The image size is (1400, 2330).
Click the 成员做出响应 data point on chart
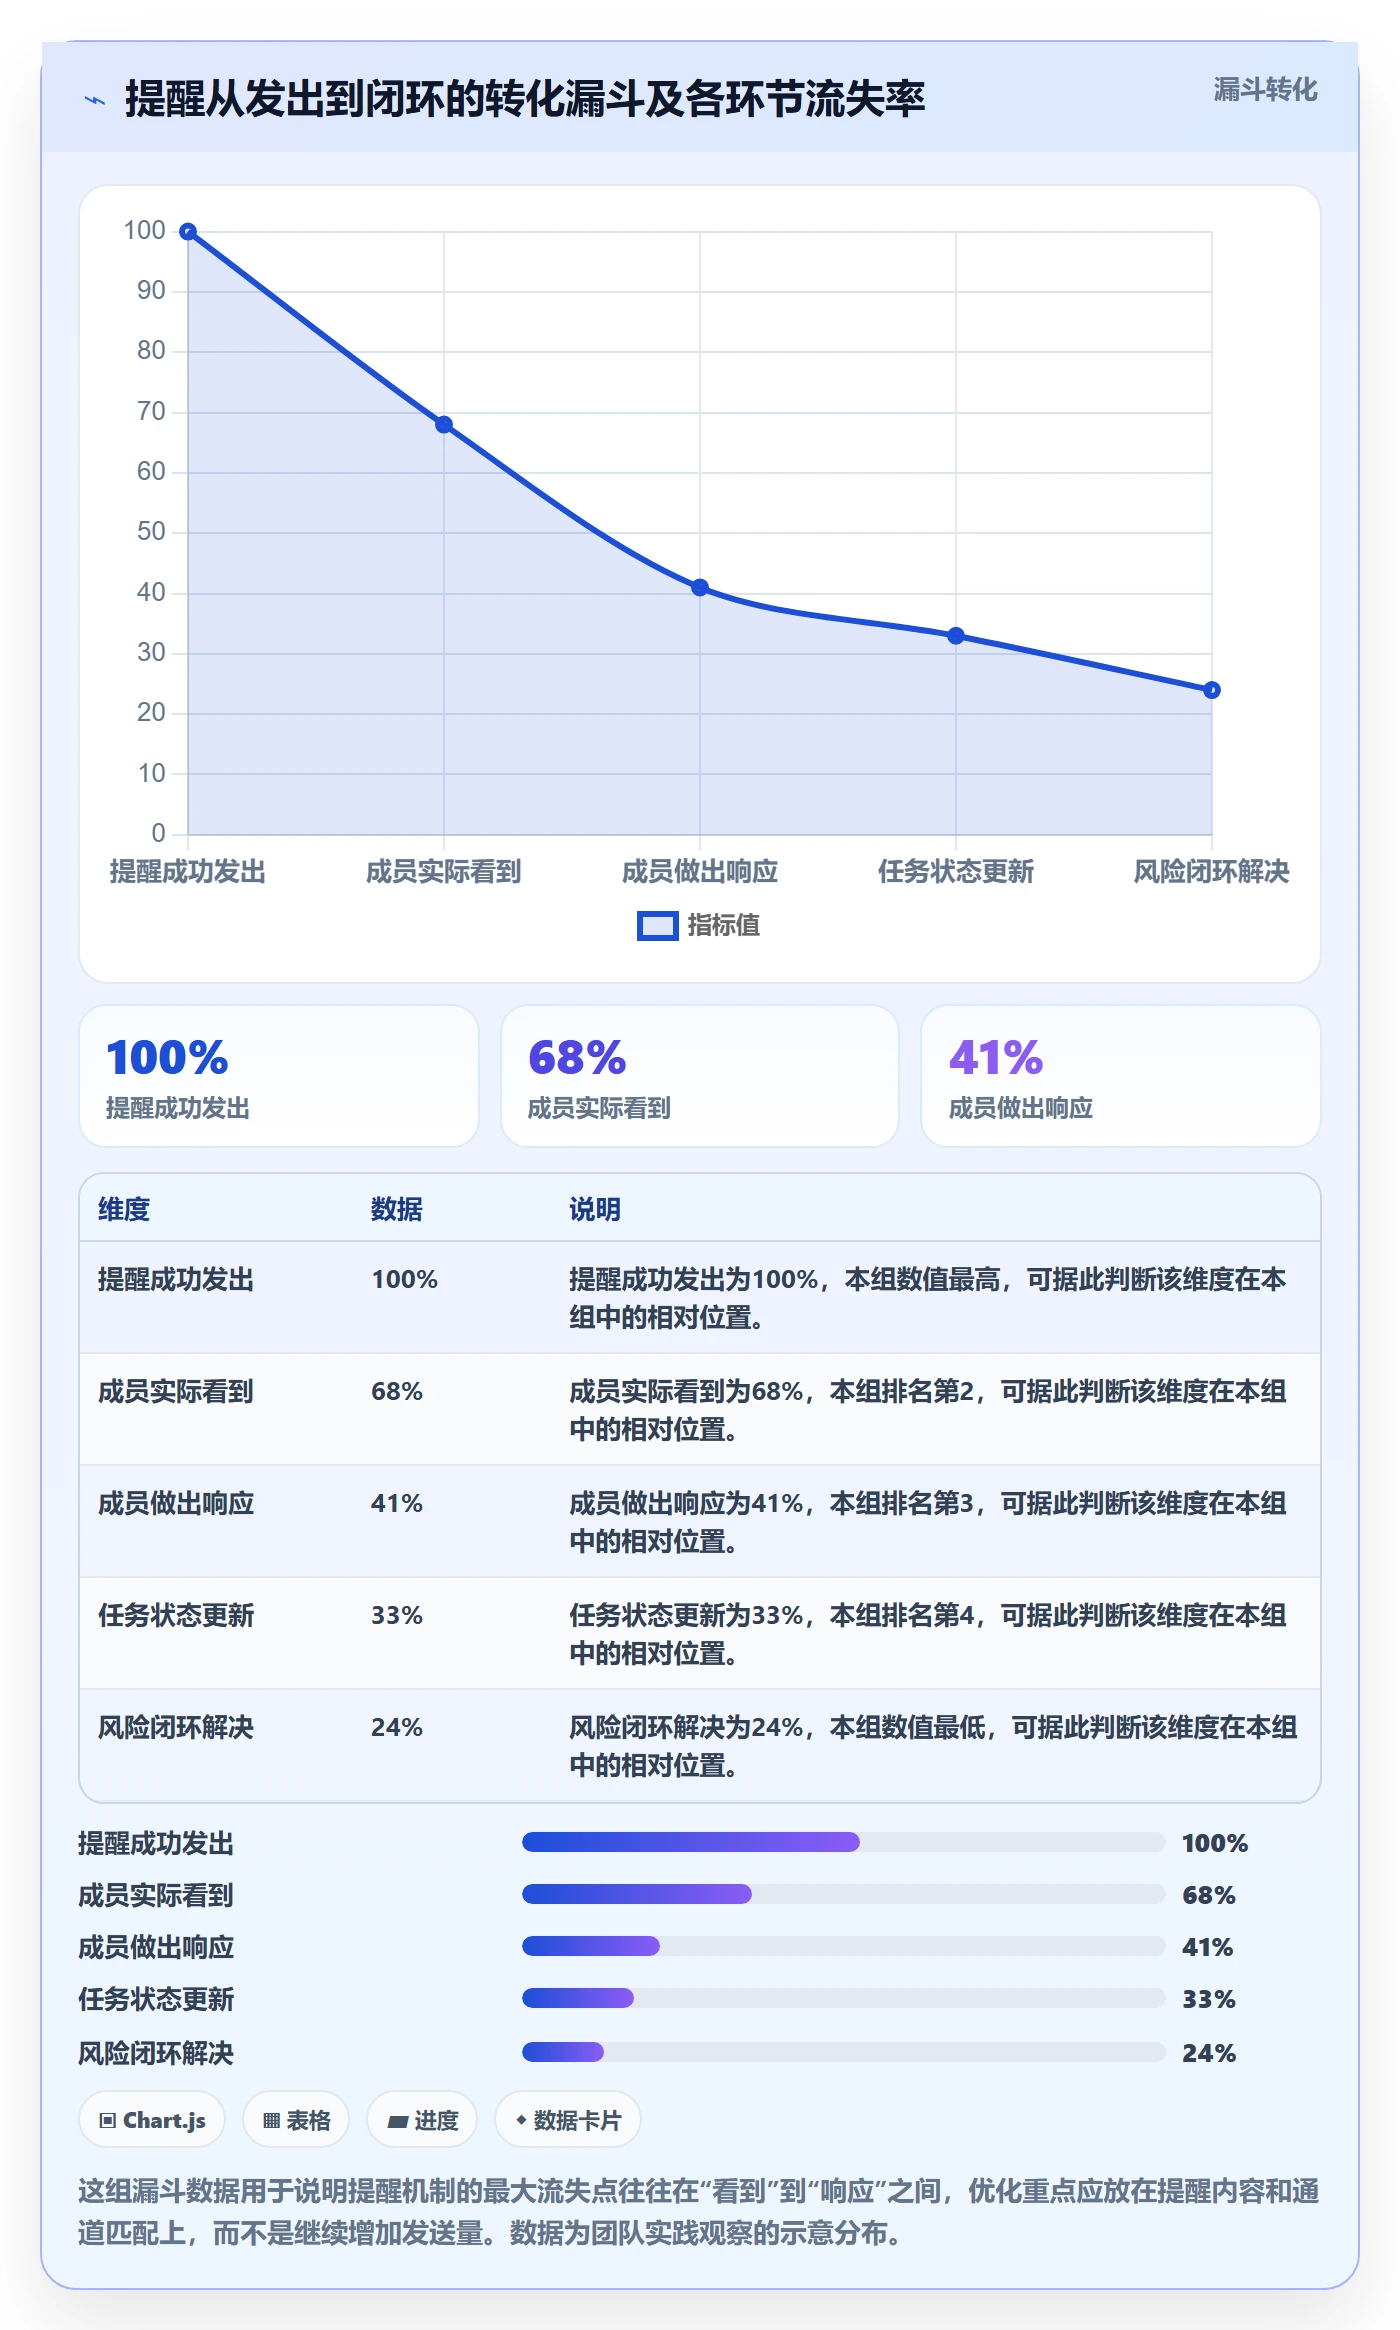tap(700, 588)
